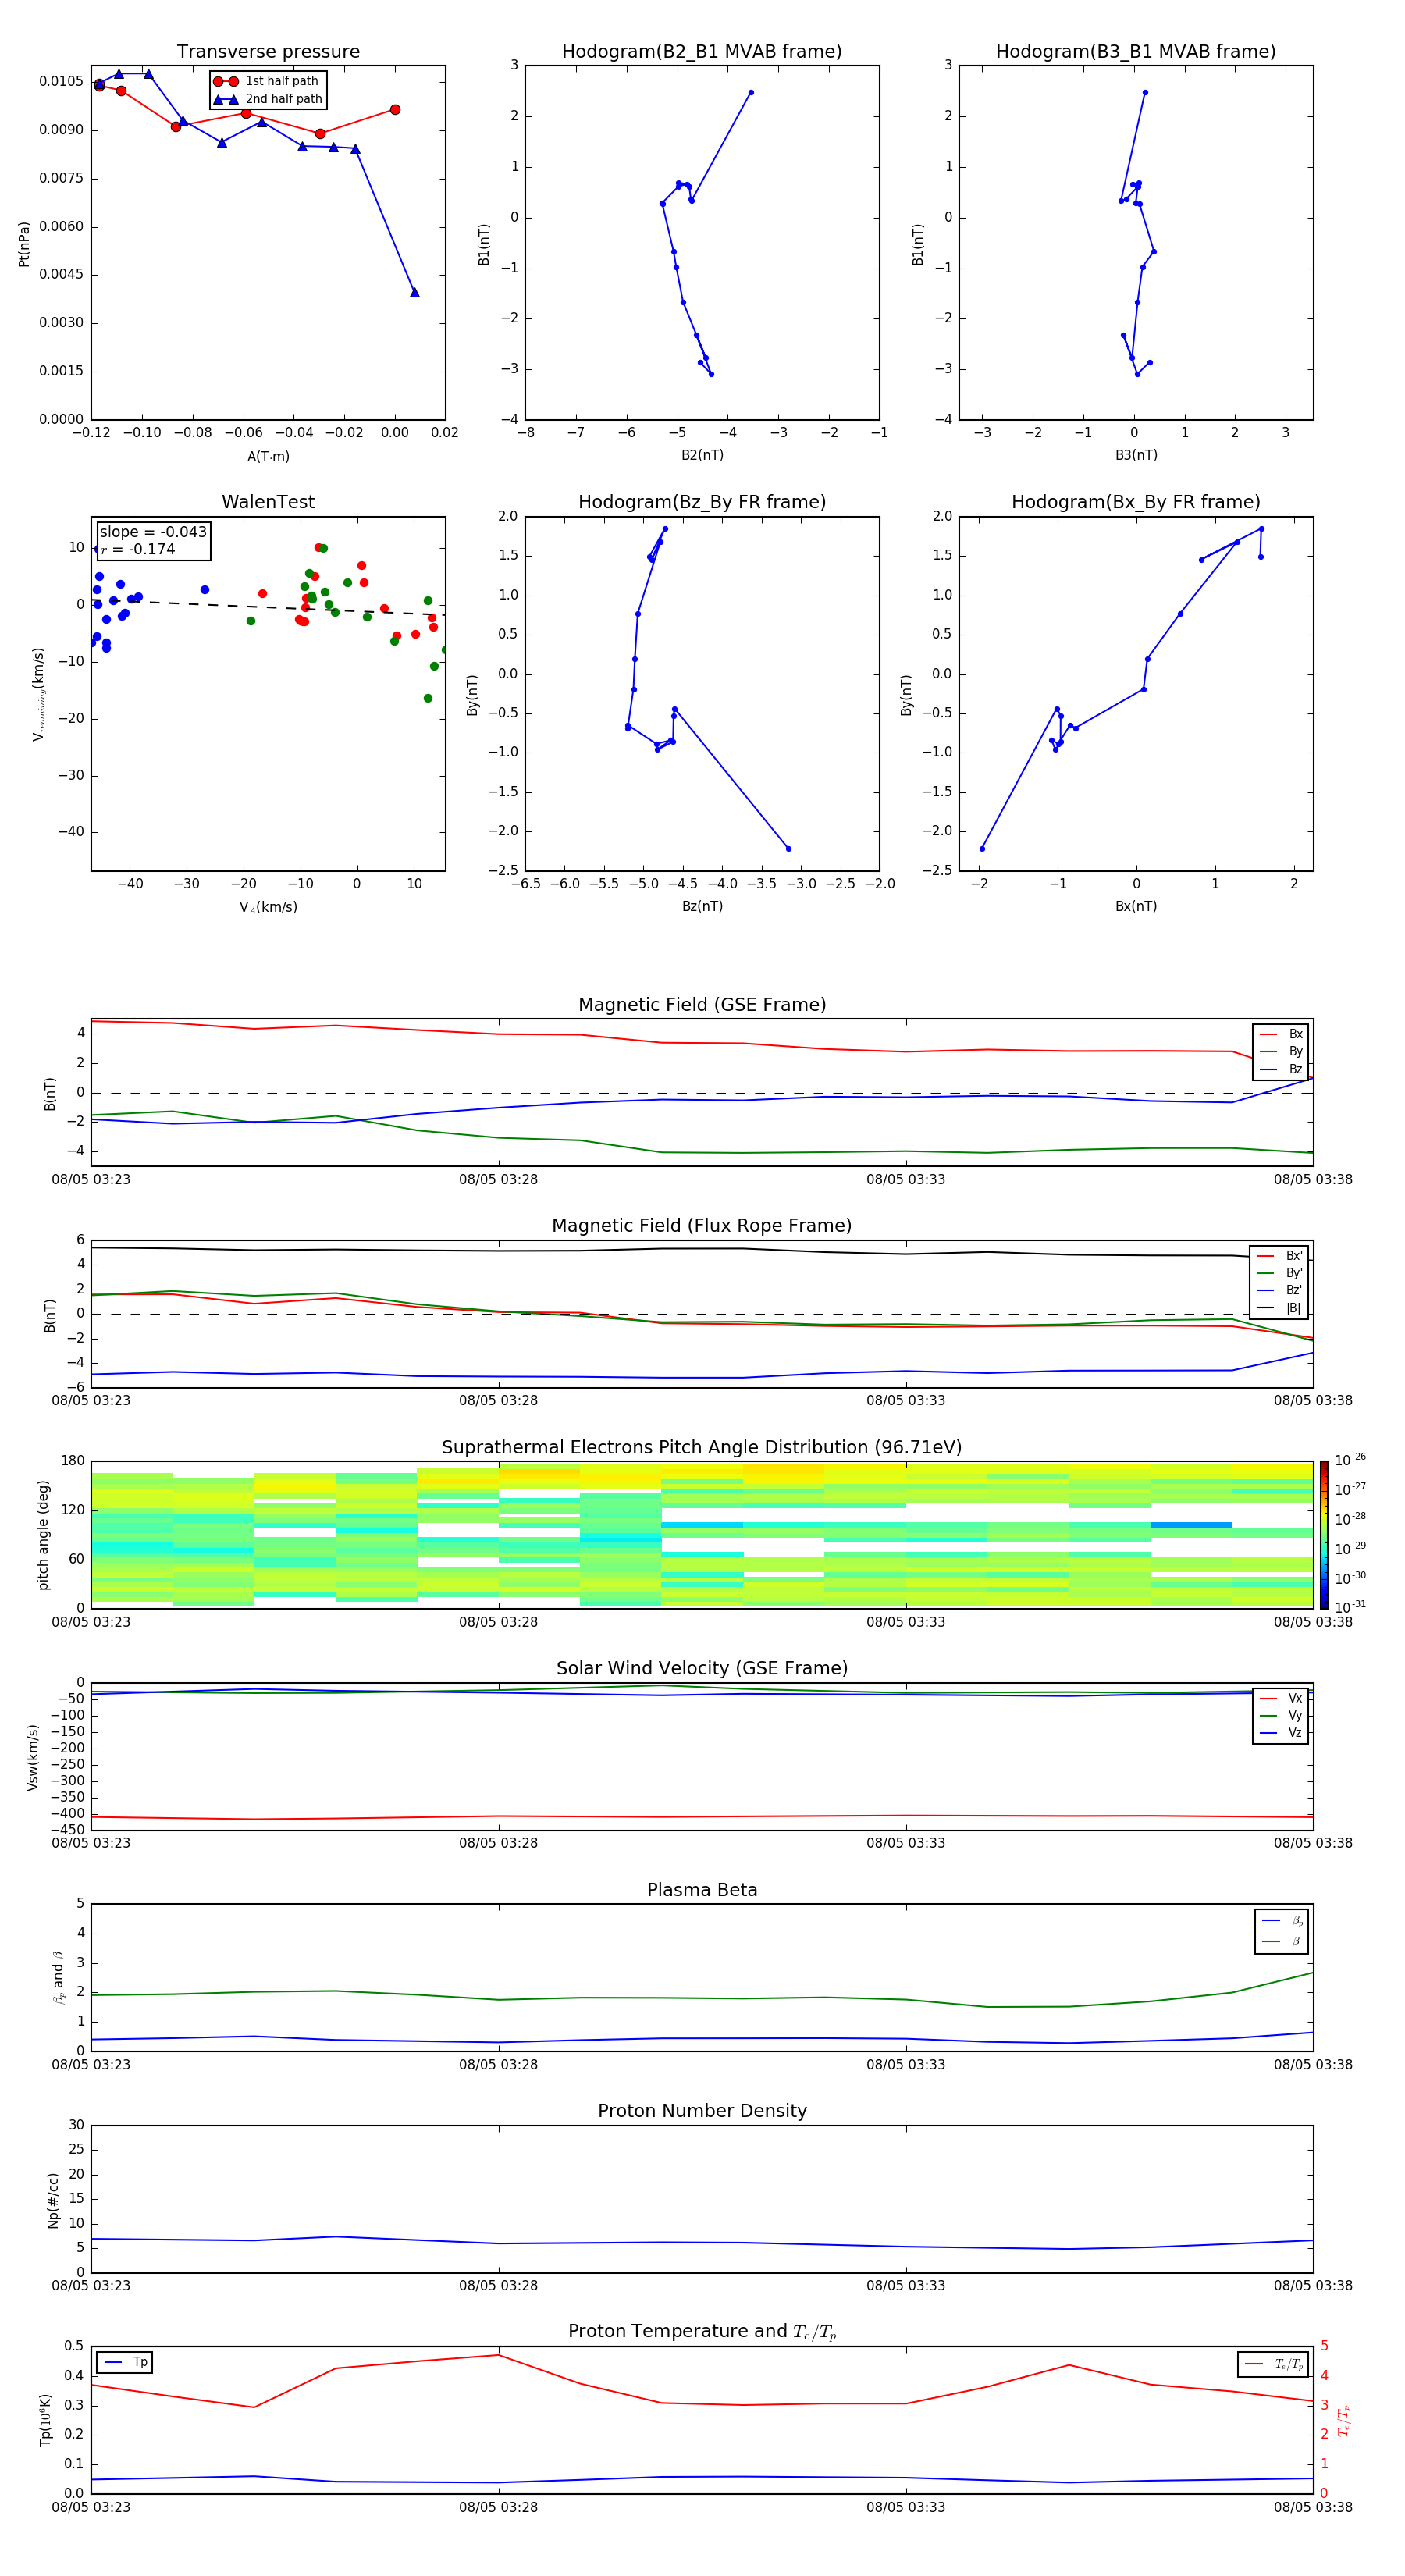
Task: Click the pitch angle colorbar
Action: (1324, 1534)
